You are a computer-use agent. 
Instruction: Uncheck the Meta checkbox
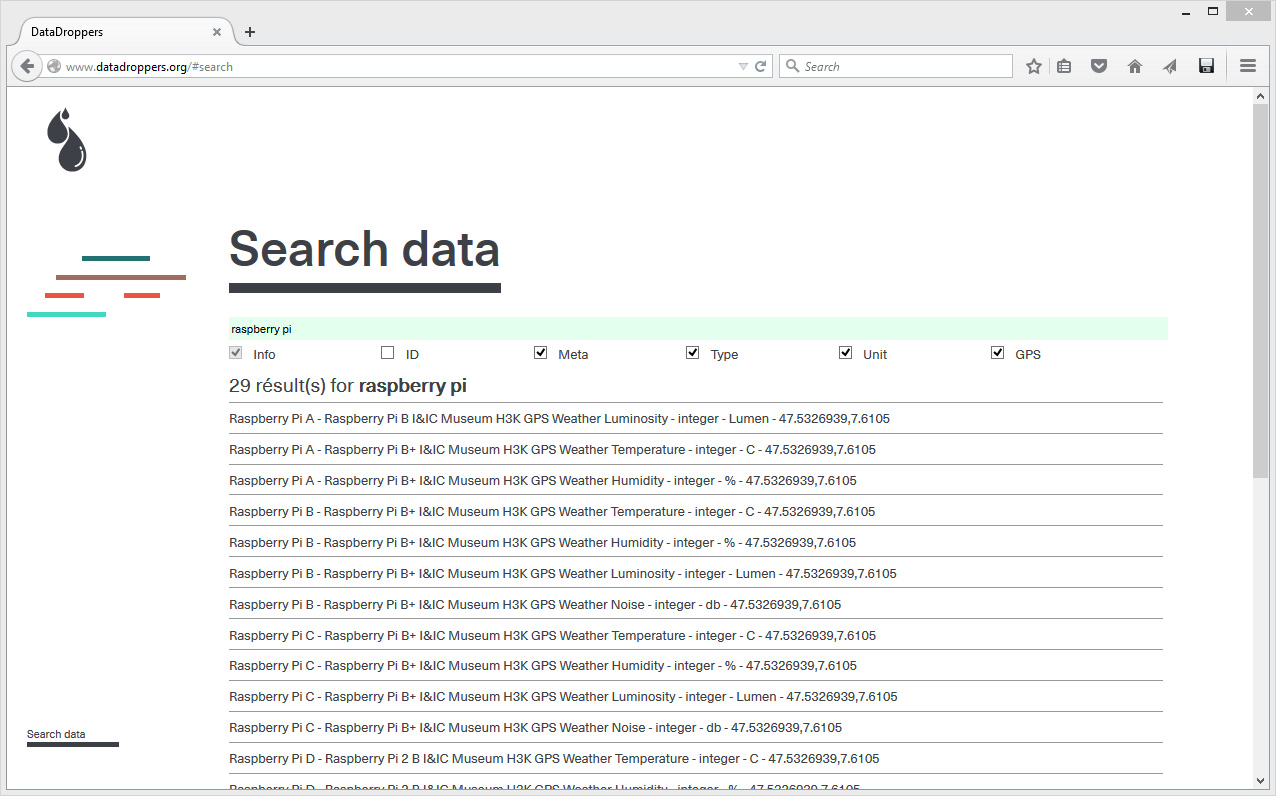[541, 353]
